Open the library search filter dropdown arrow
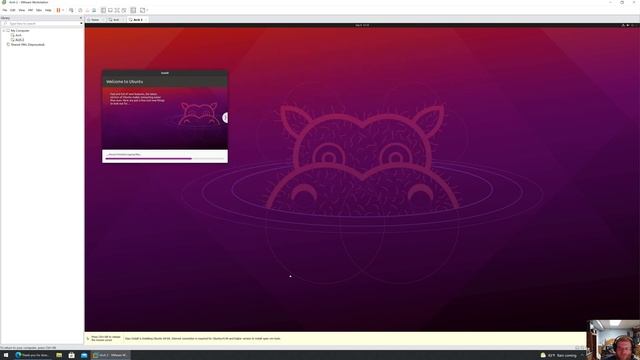Screen dimensions: 640x360 81,24
